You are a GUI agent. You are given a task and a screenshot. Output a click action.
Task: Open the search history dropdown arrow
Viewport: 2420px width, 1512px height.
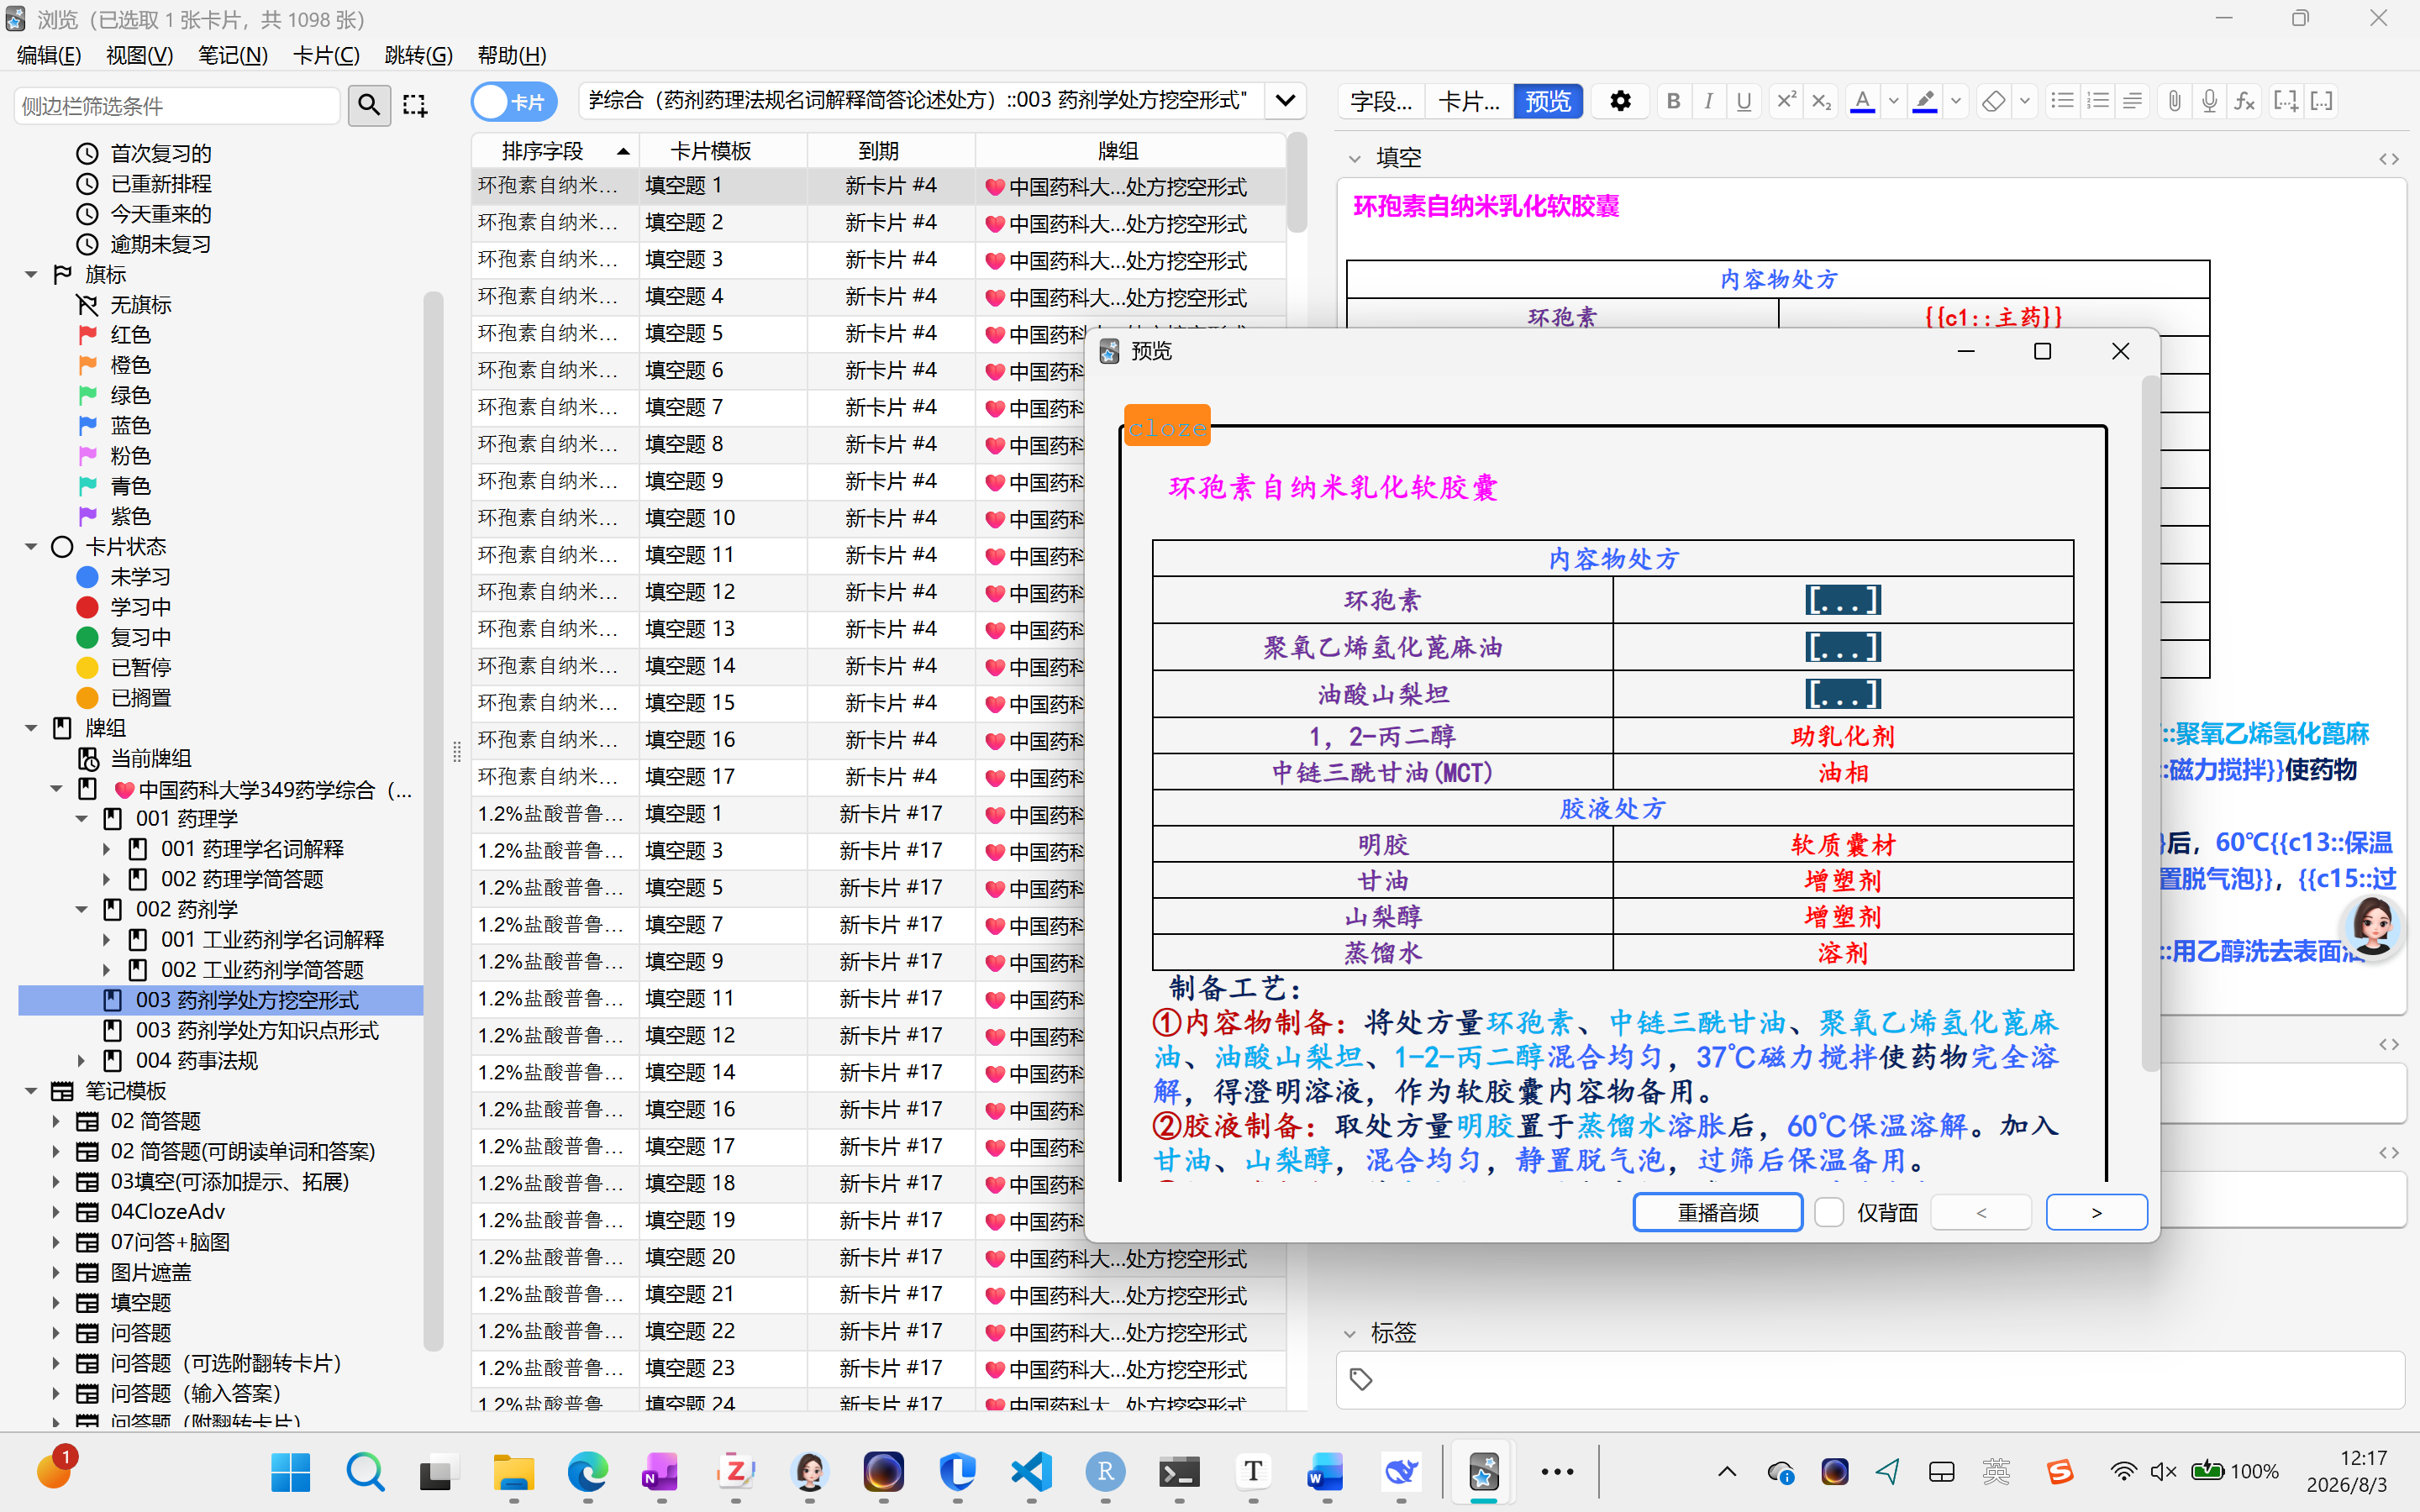pyautogui.click(x=1286, y=101)
